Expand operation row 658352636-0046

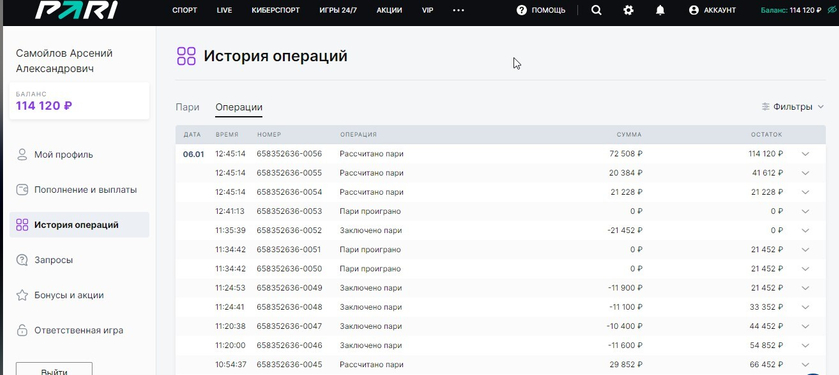805,346
